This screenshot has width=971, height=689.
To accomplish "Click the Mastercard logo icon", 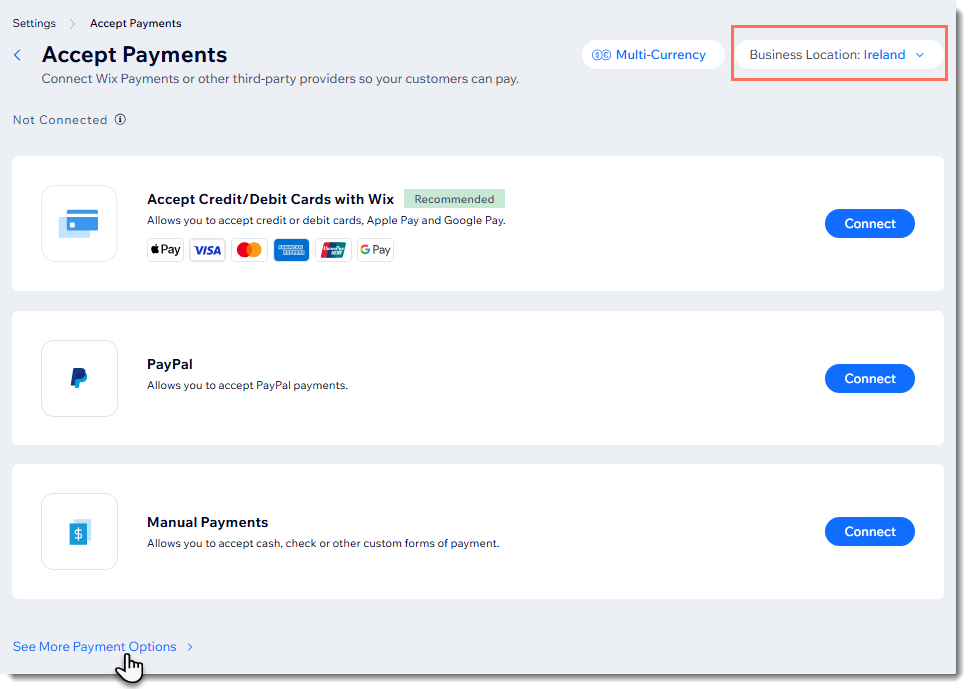I will point(249,250).
